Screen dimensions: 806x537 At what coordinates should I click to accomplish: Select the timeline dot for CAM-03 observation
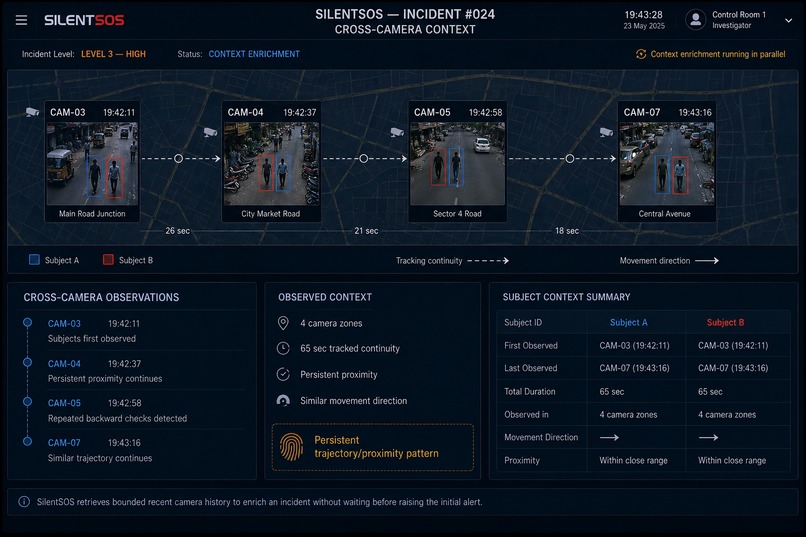coord(27,322)
